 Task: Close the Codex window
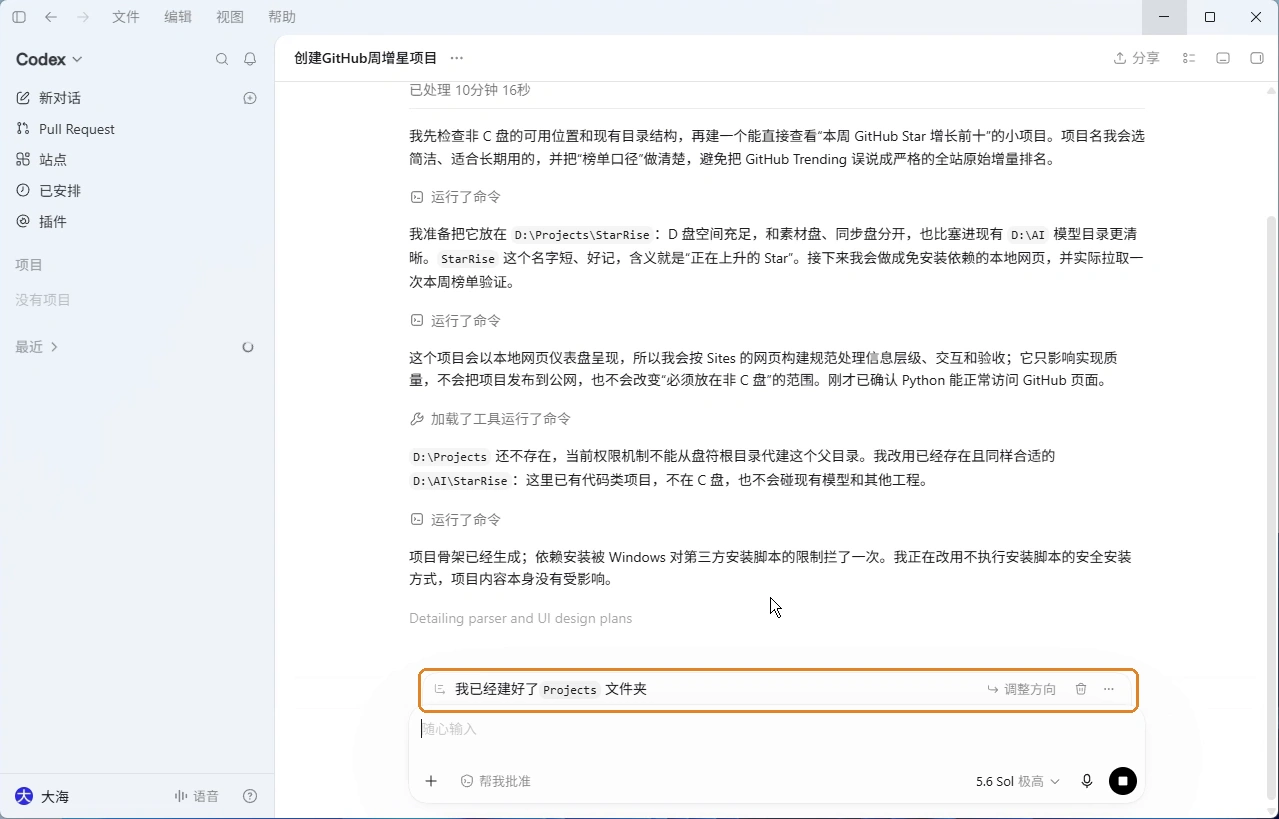(x=1256, y=17)
